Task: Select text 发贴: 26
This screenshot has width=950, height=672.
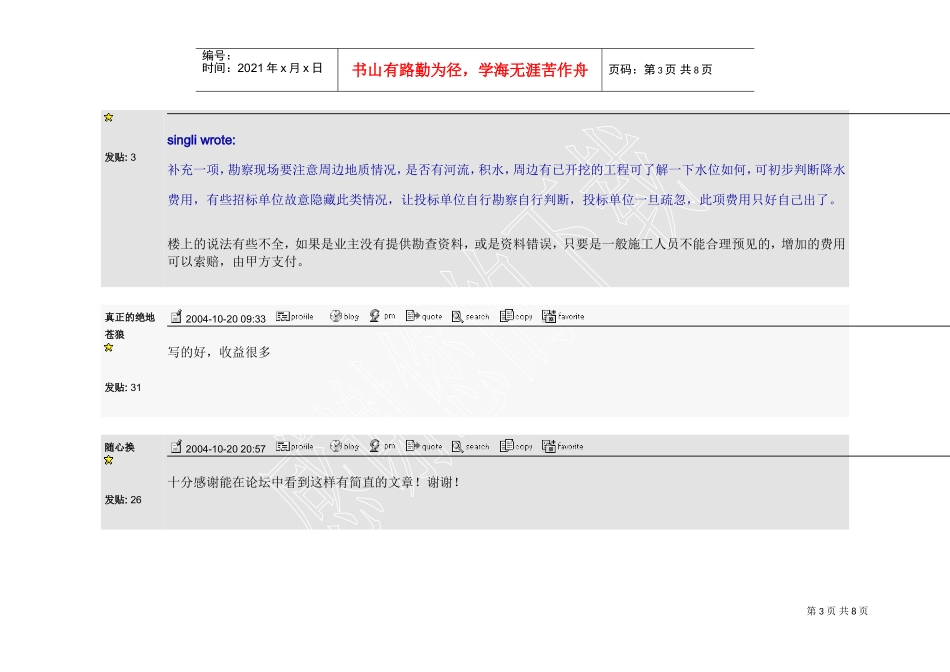Action: coord(122,500)
